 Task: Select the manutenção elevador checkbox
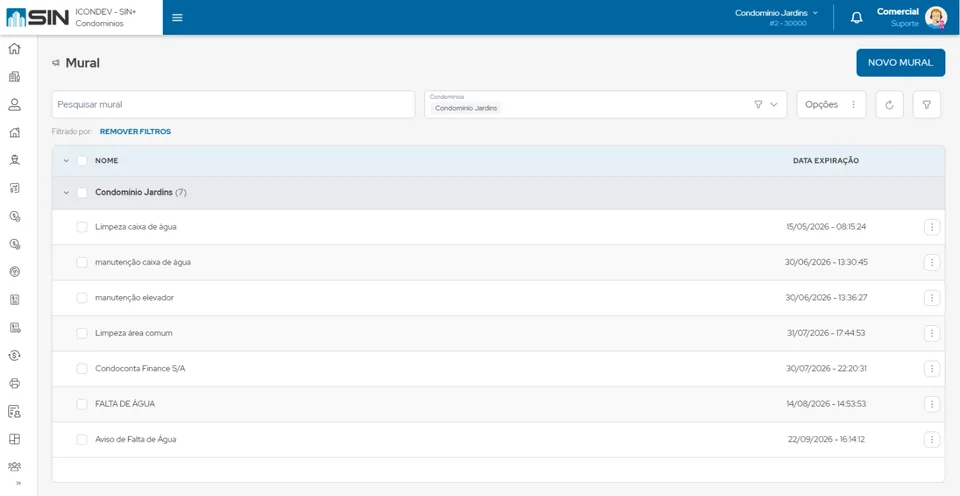(82, 298)
